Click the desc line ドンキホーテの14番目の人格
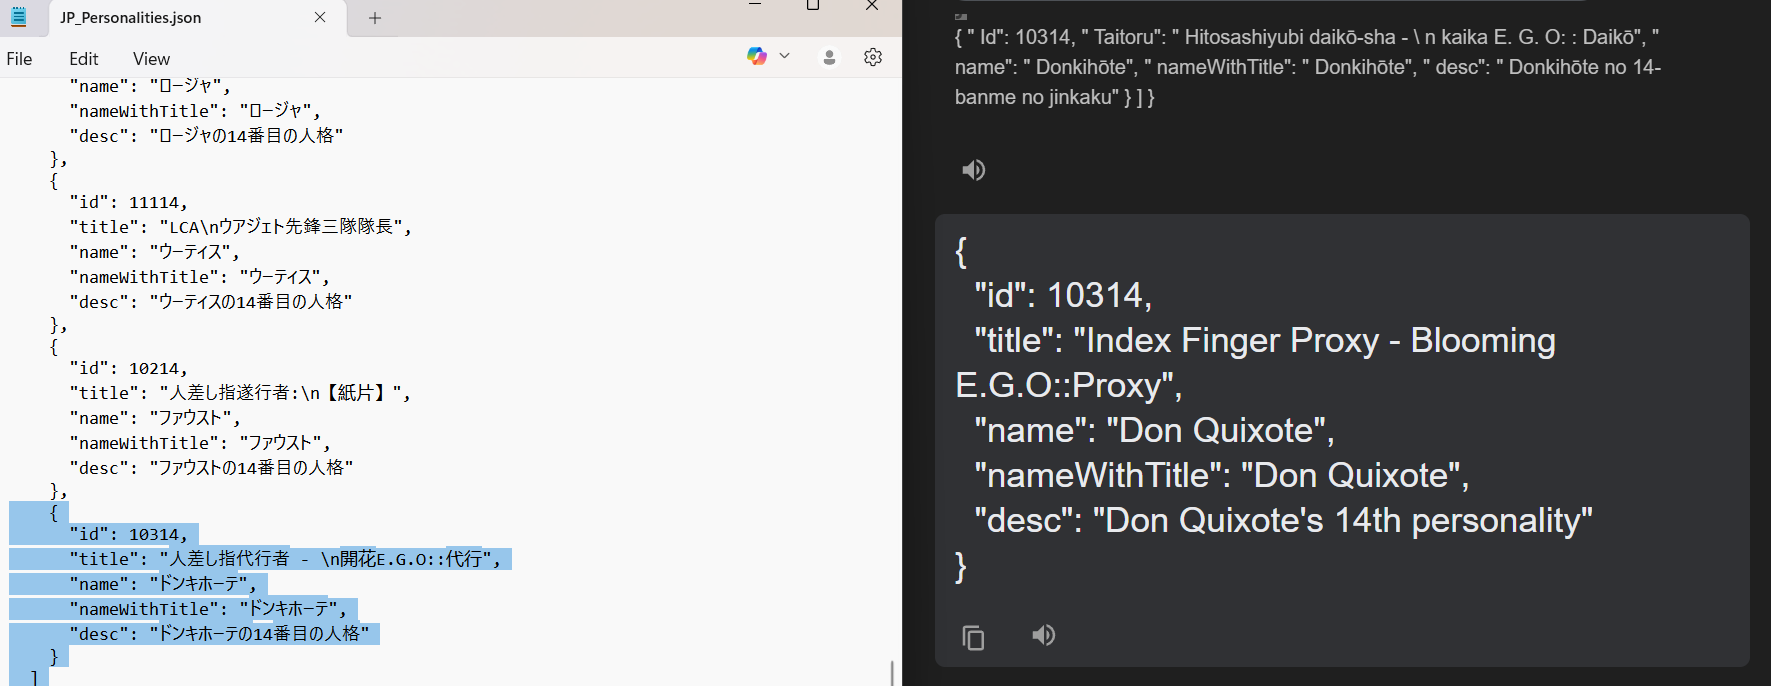 (219, 634)
